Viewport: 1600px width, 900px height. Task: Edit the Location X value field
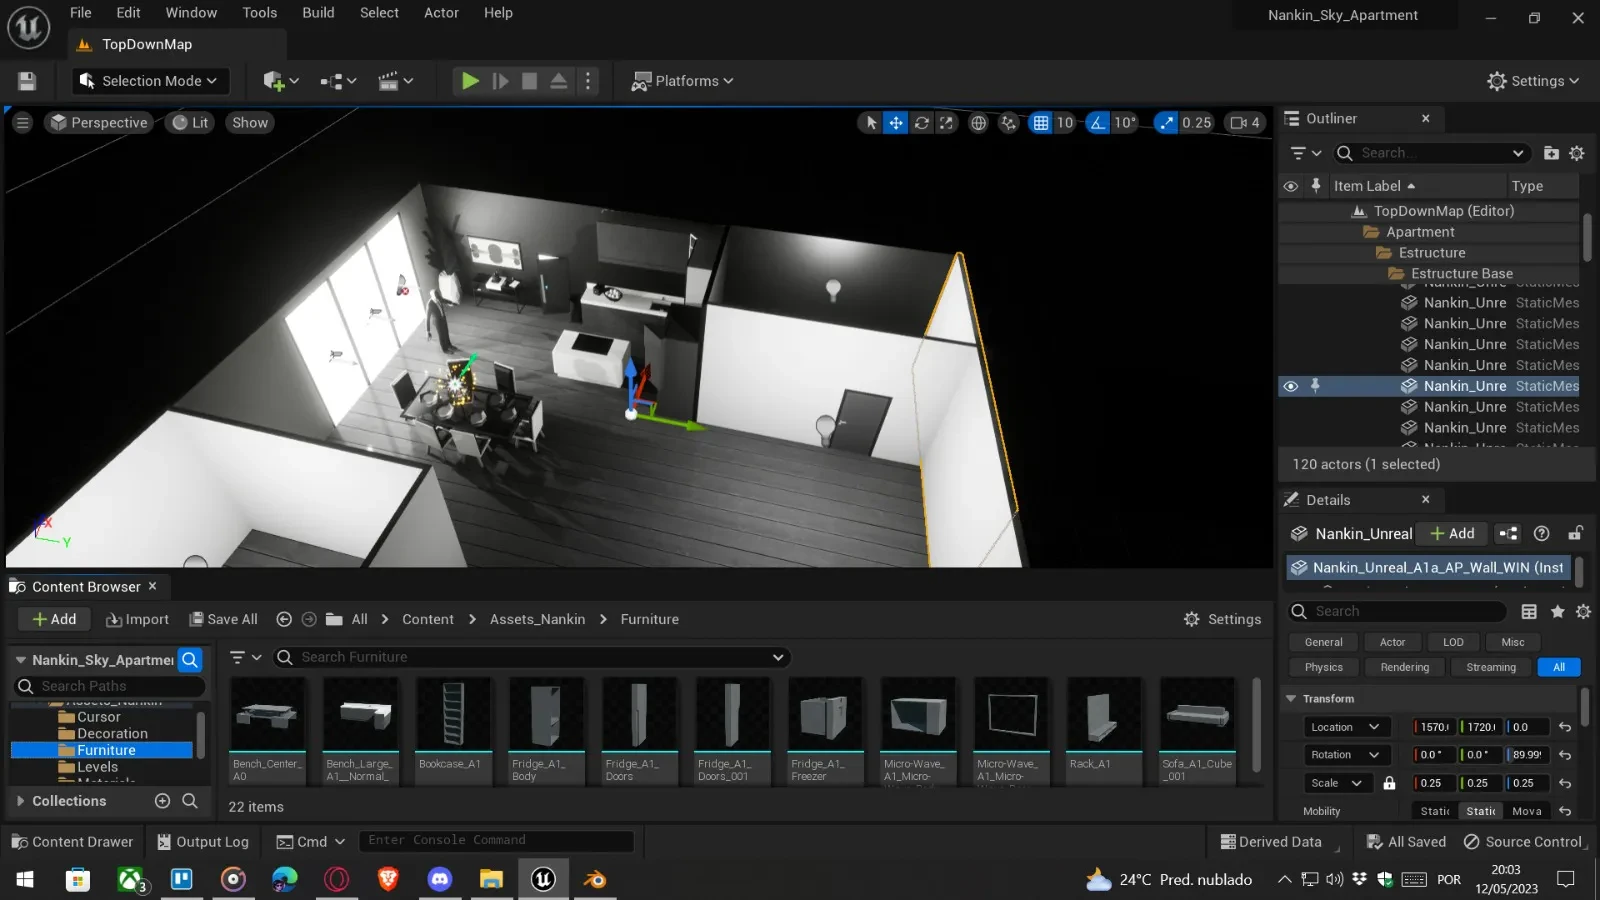point(1433,728)
